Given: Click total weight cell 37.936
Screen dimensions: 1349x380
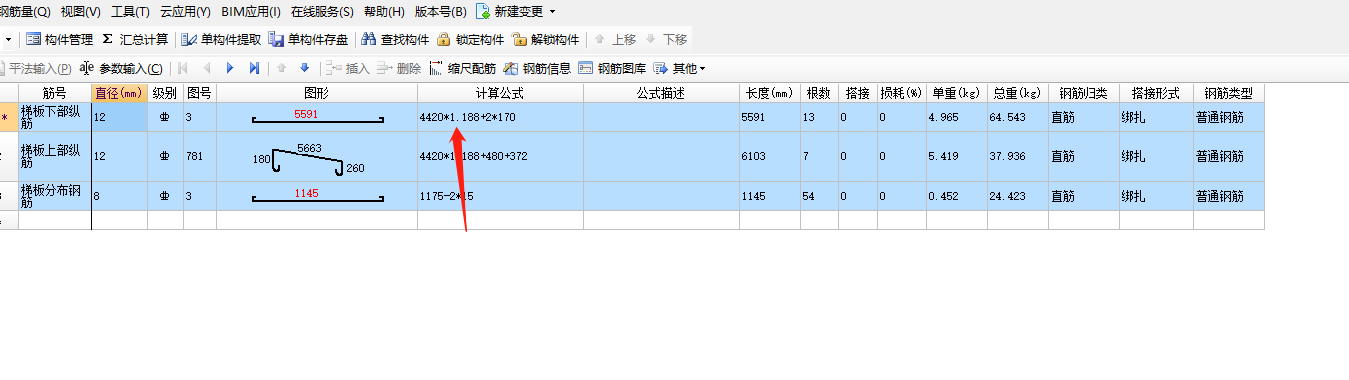Looking at the screenshot, I should 1017,157.
